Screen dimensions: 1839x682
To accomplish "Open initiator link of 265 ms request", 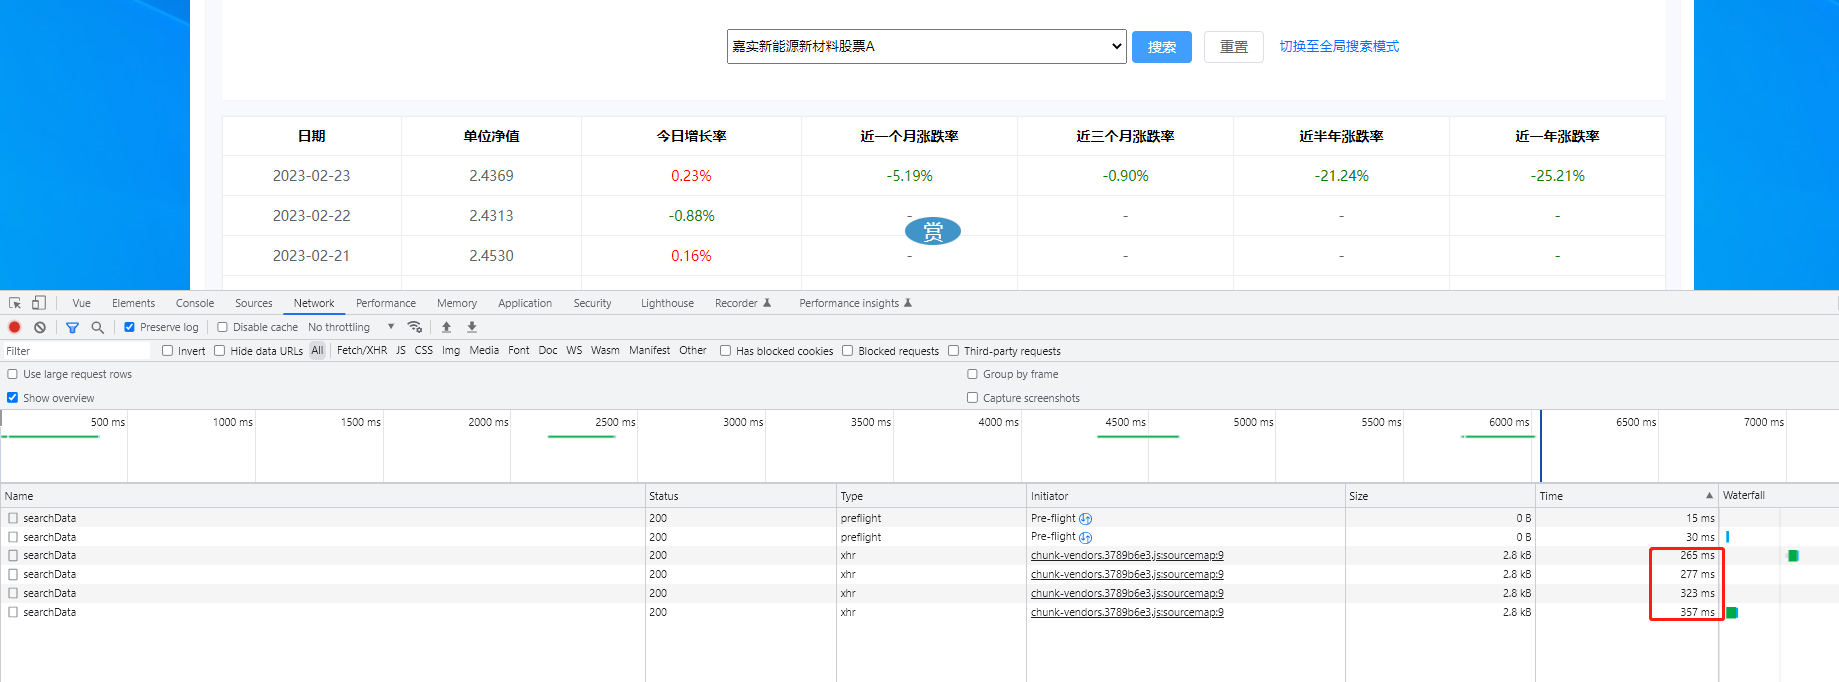I will [1127, 556].
